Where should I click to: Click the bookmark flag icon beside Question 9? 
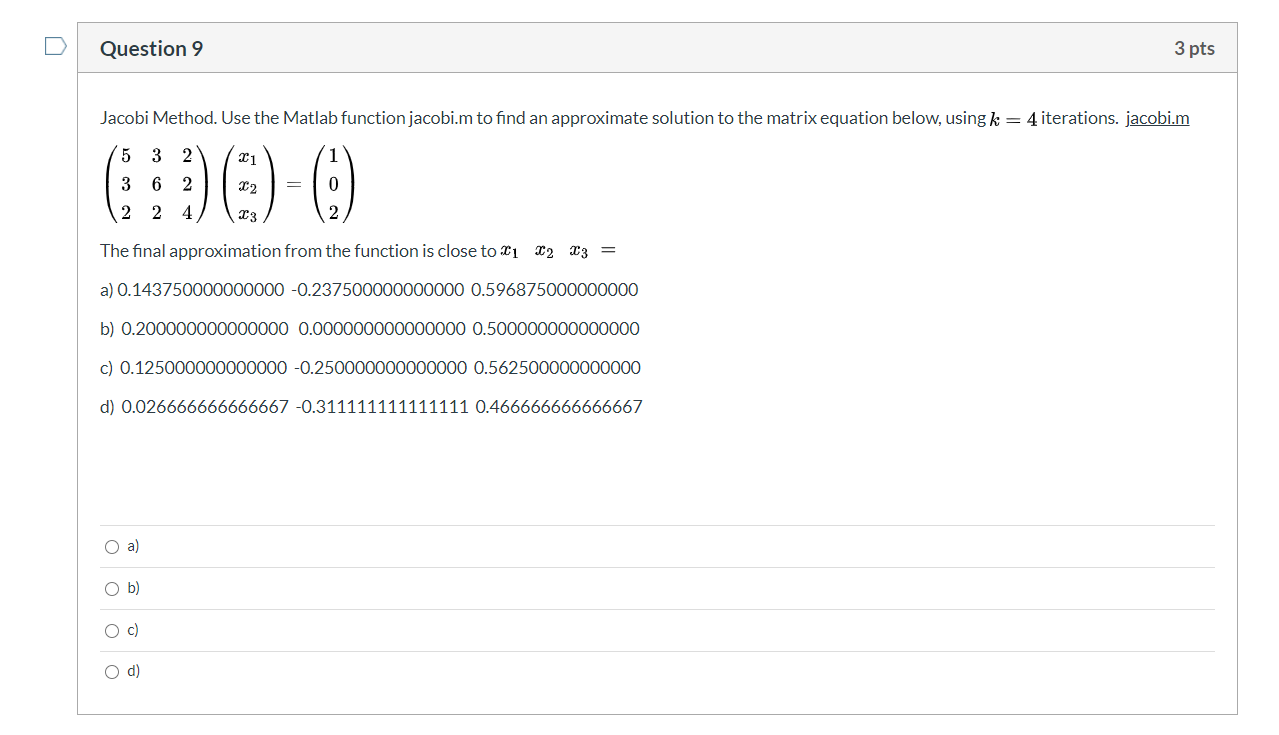click(x=55, y=44)
